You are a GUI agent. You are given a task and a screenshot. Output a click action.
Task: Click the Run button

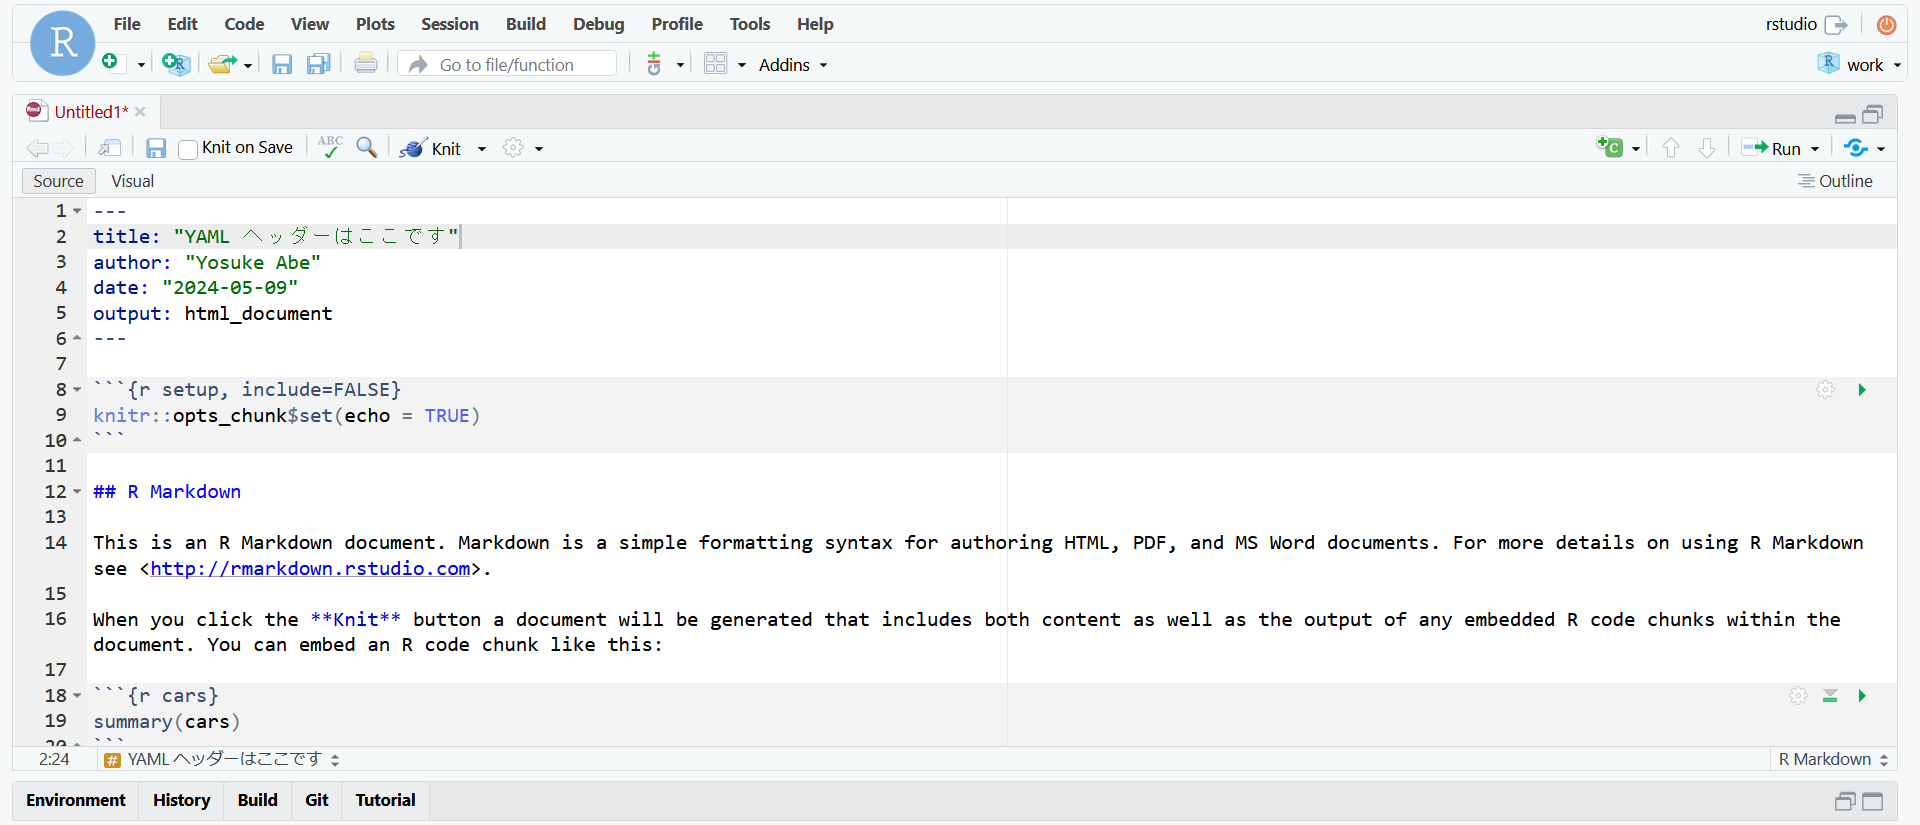[x=1773, y=148]
